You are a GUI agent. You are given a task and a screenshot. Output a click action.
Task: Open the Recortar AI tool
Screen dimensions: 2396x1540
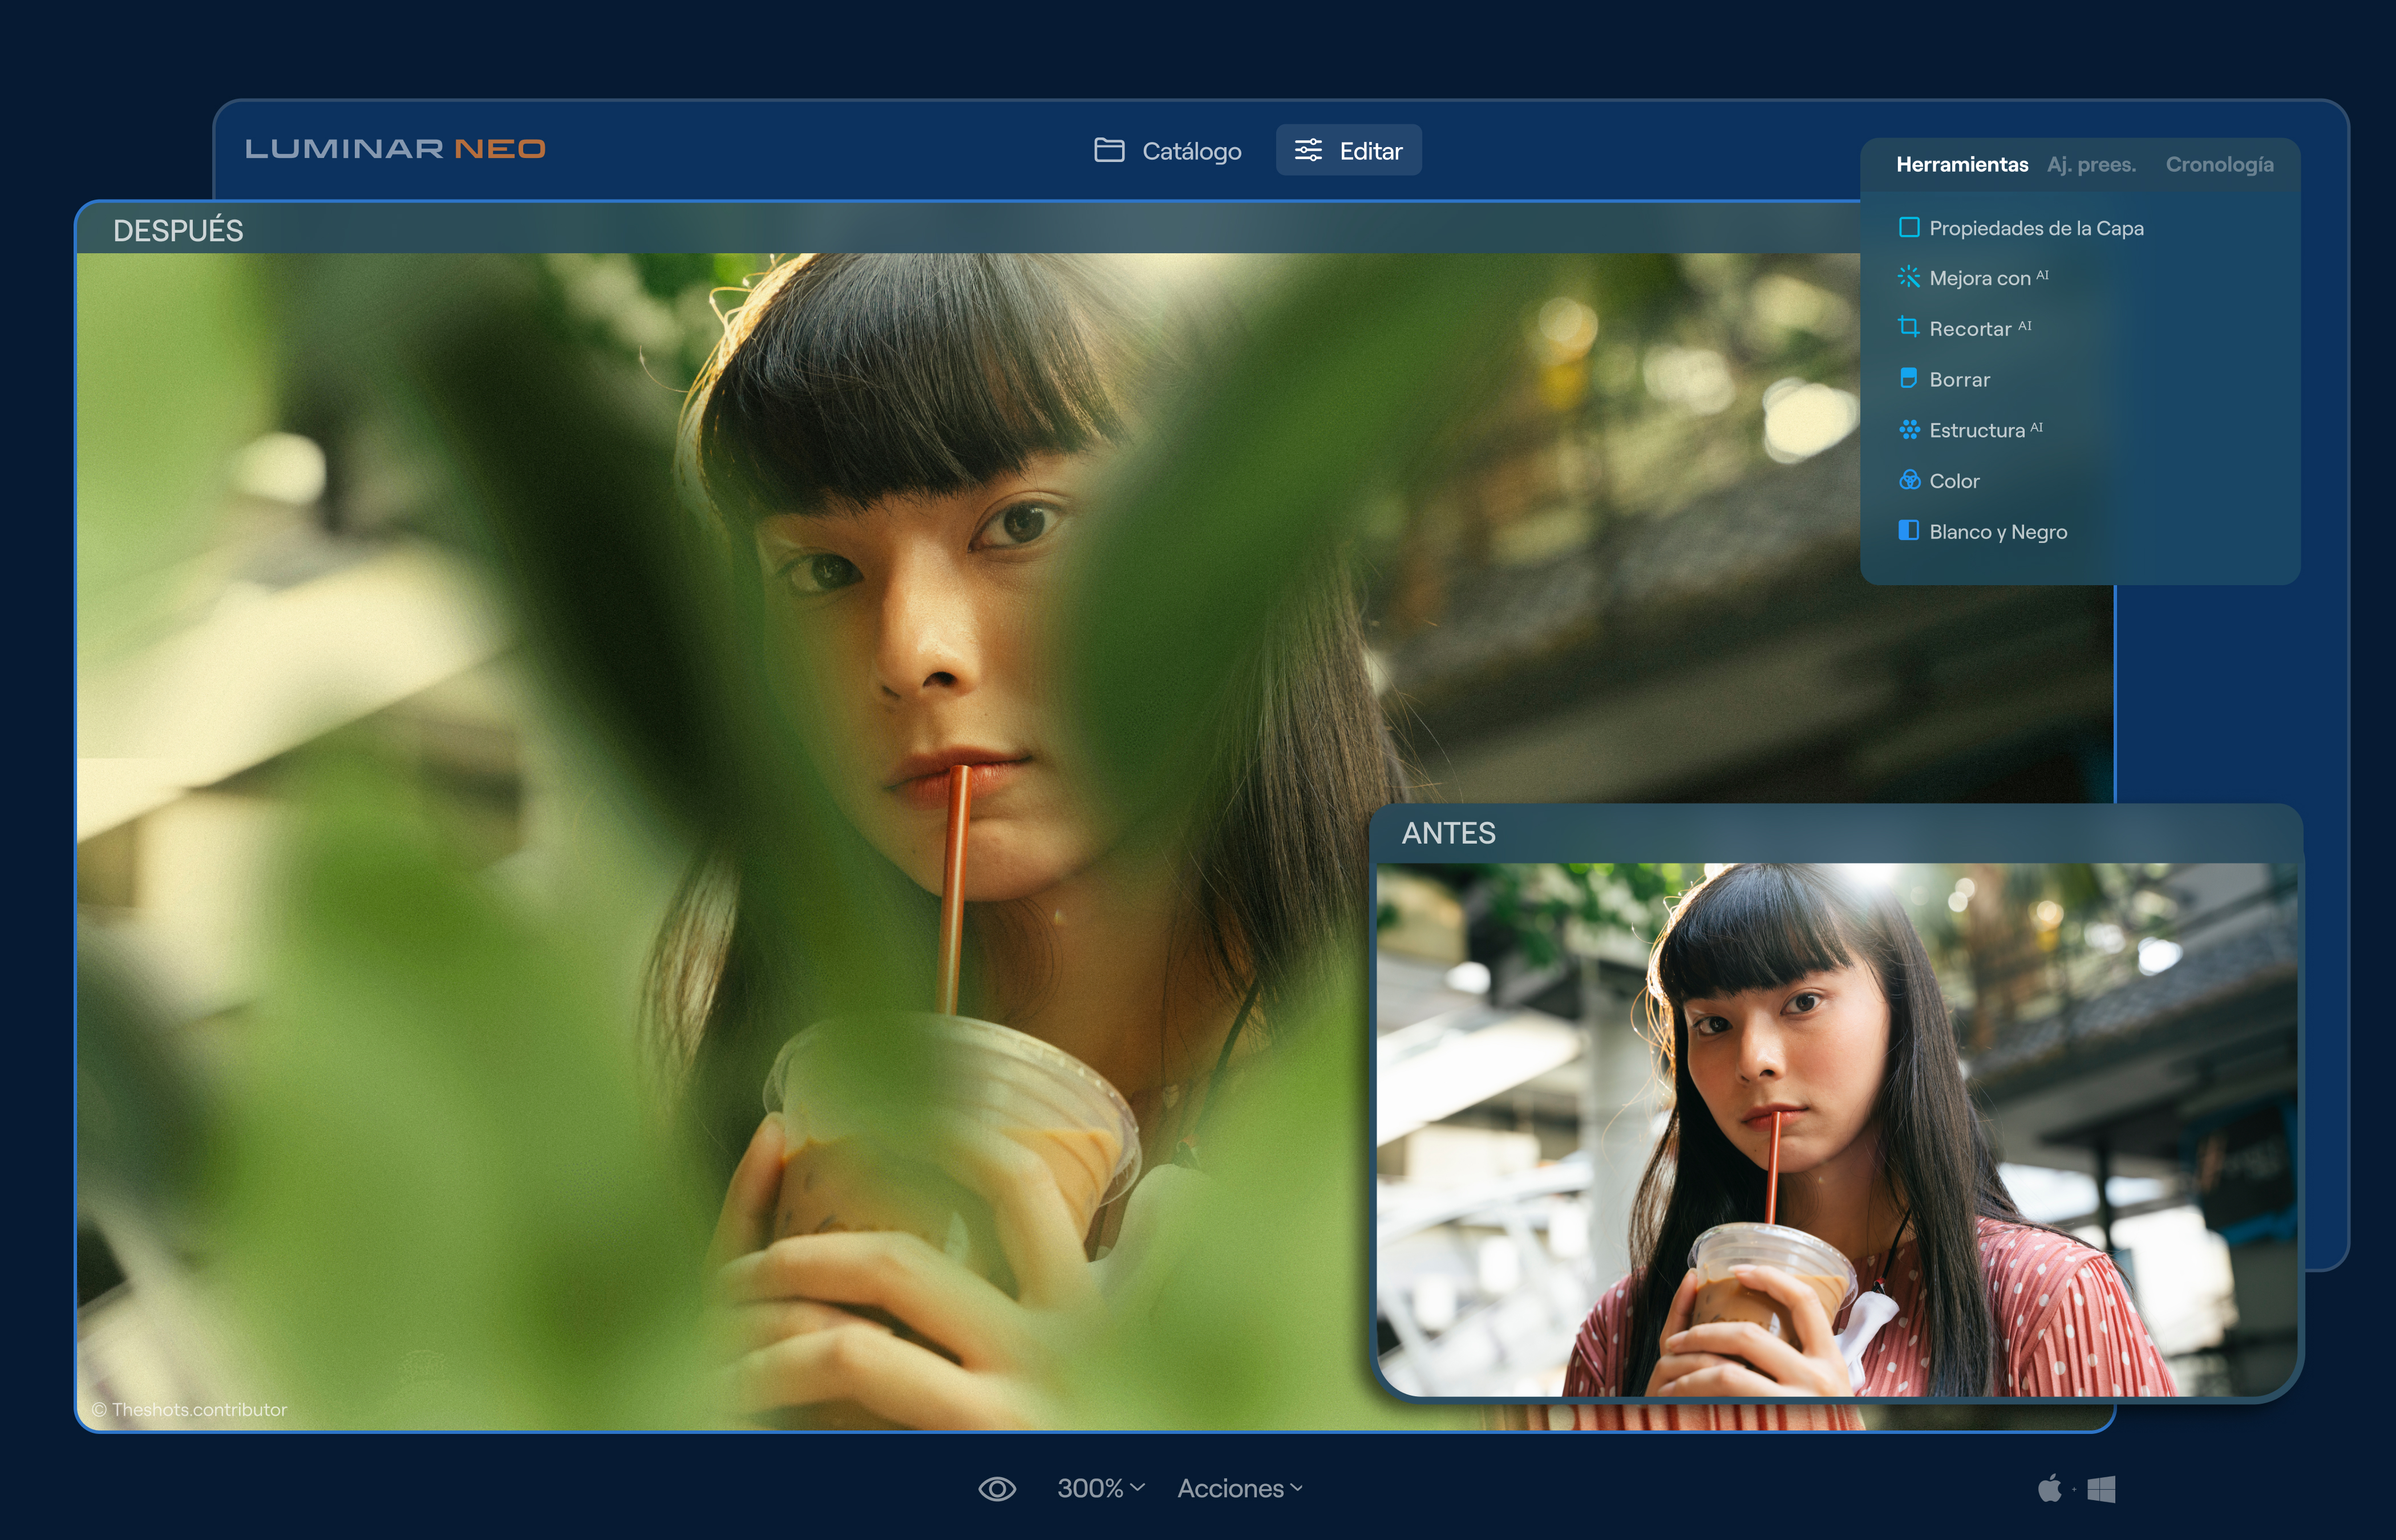pos(1966,328)
